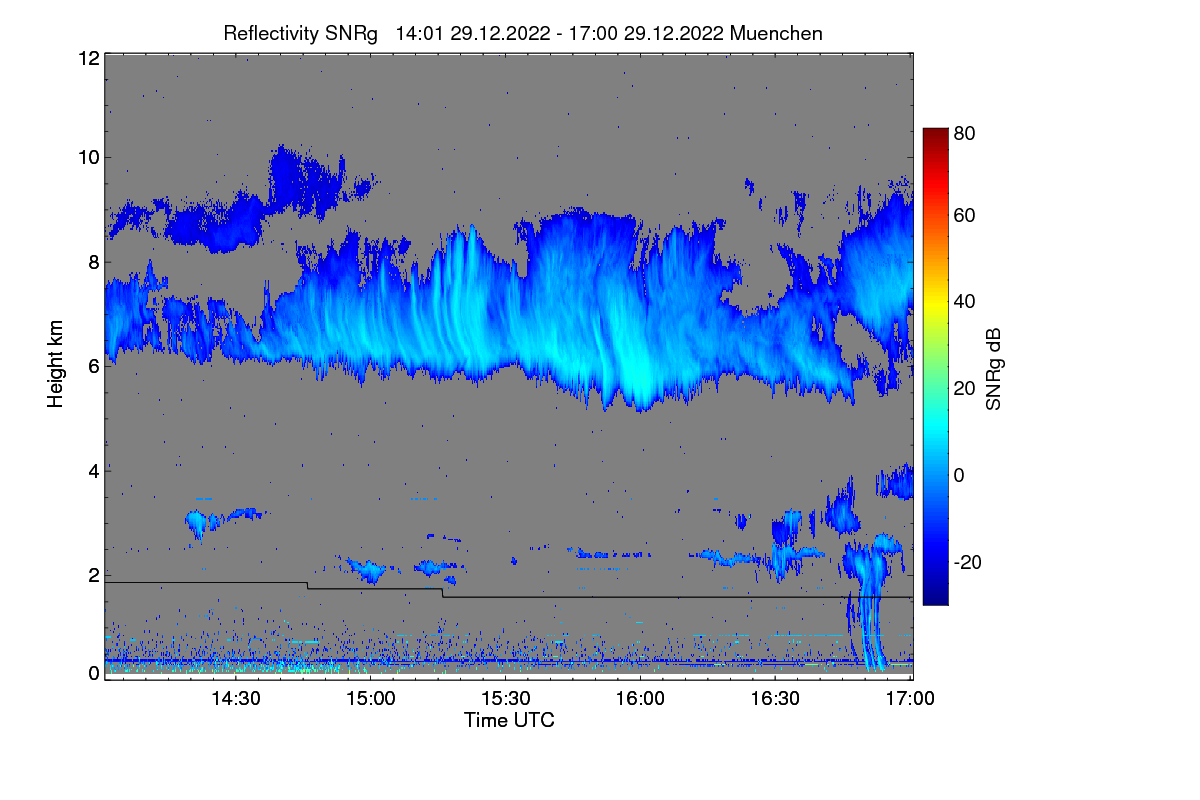Click the 16:00 time tick label
This screenshot has height=800, width=1200.
pos(641,699)
